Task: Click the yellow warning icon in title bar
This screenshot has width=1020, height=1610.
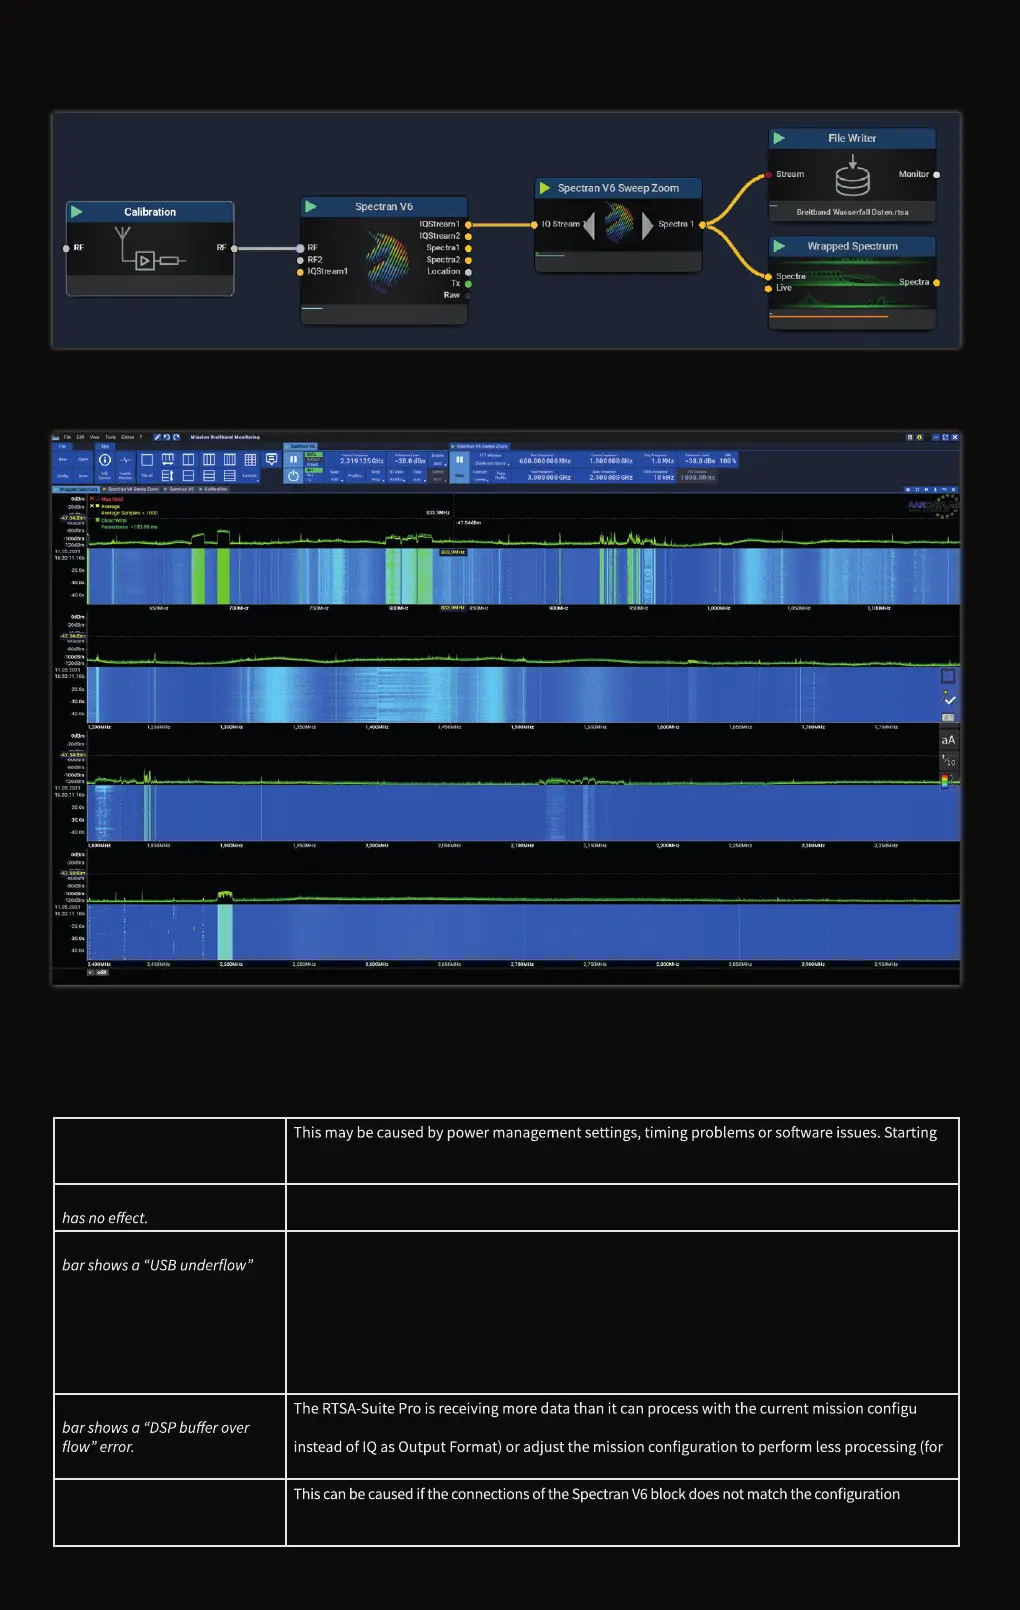Action: (919, 437)
